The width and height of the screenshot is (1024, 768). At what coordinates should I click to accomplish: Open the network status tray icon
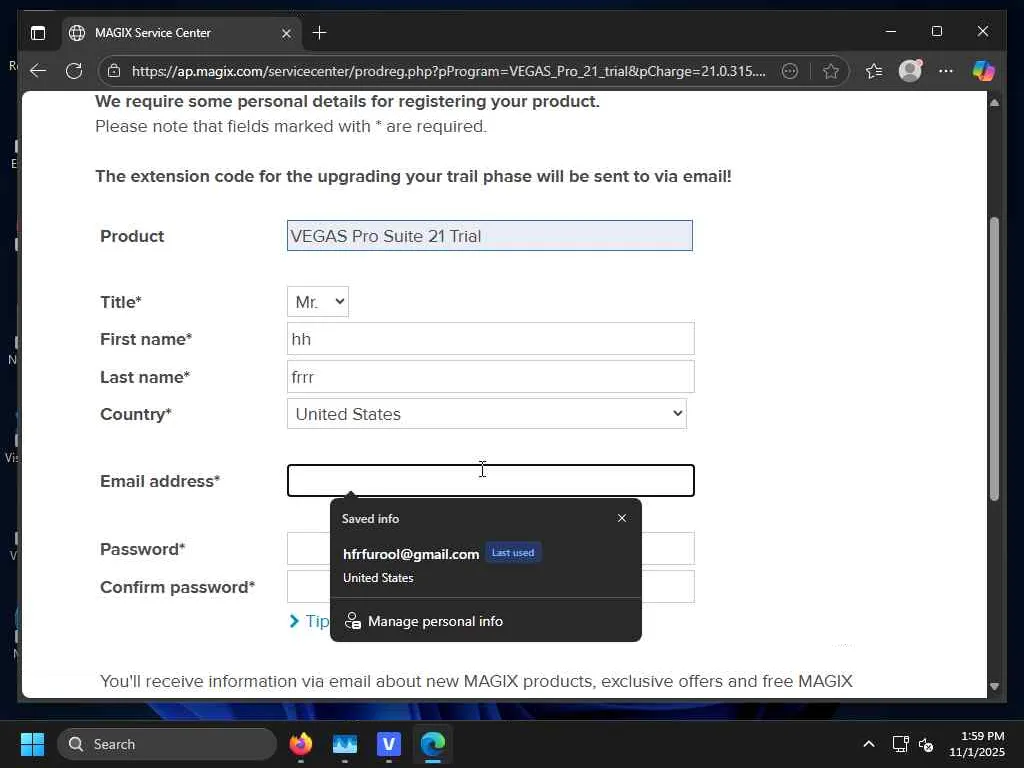tap(900, 744)
